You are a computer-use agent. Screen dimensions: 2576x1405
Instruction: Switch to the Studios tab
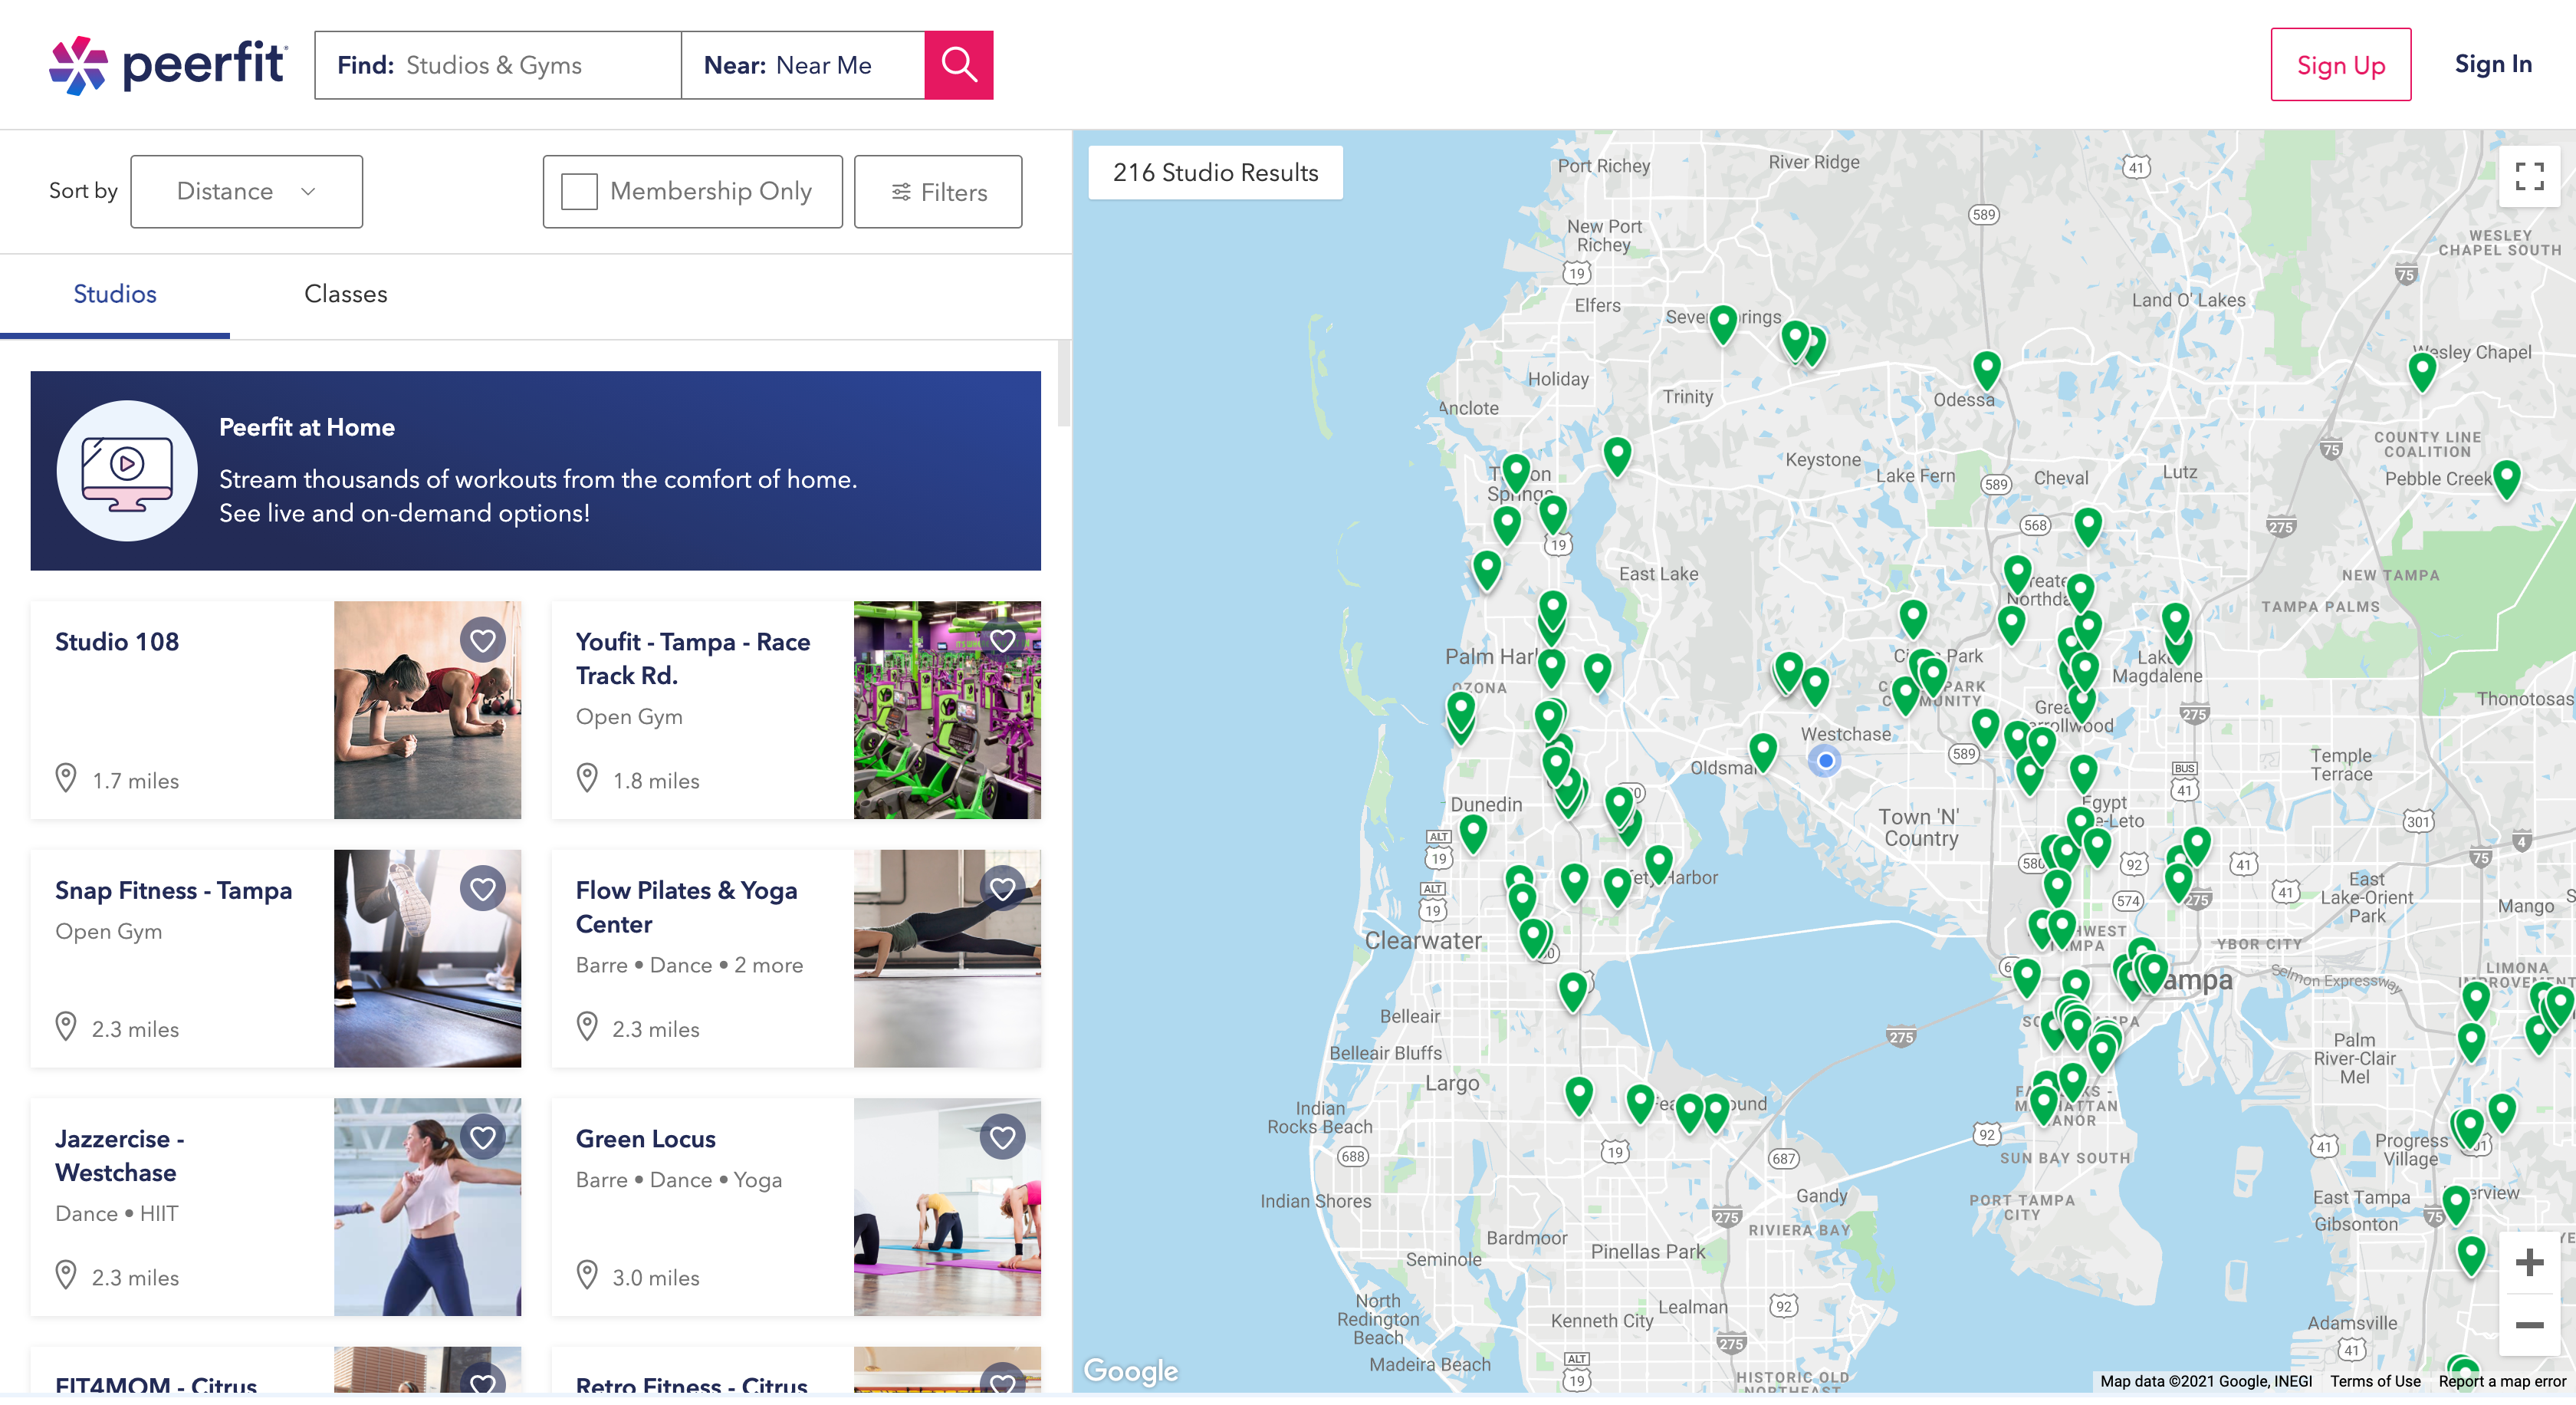point(115,294)
